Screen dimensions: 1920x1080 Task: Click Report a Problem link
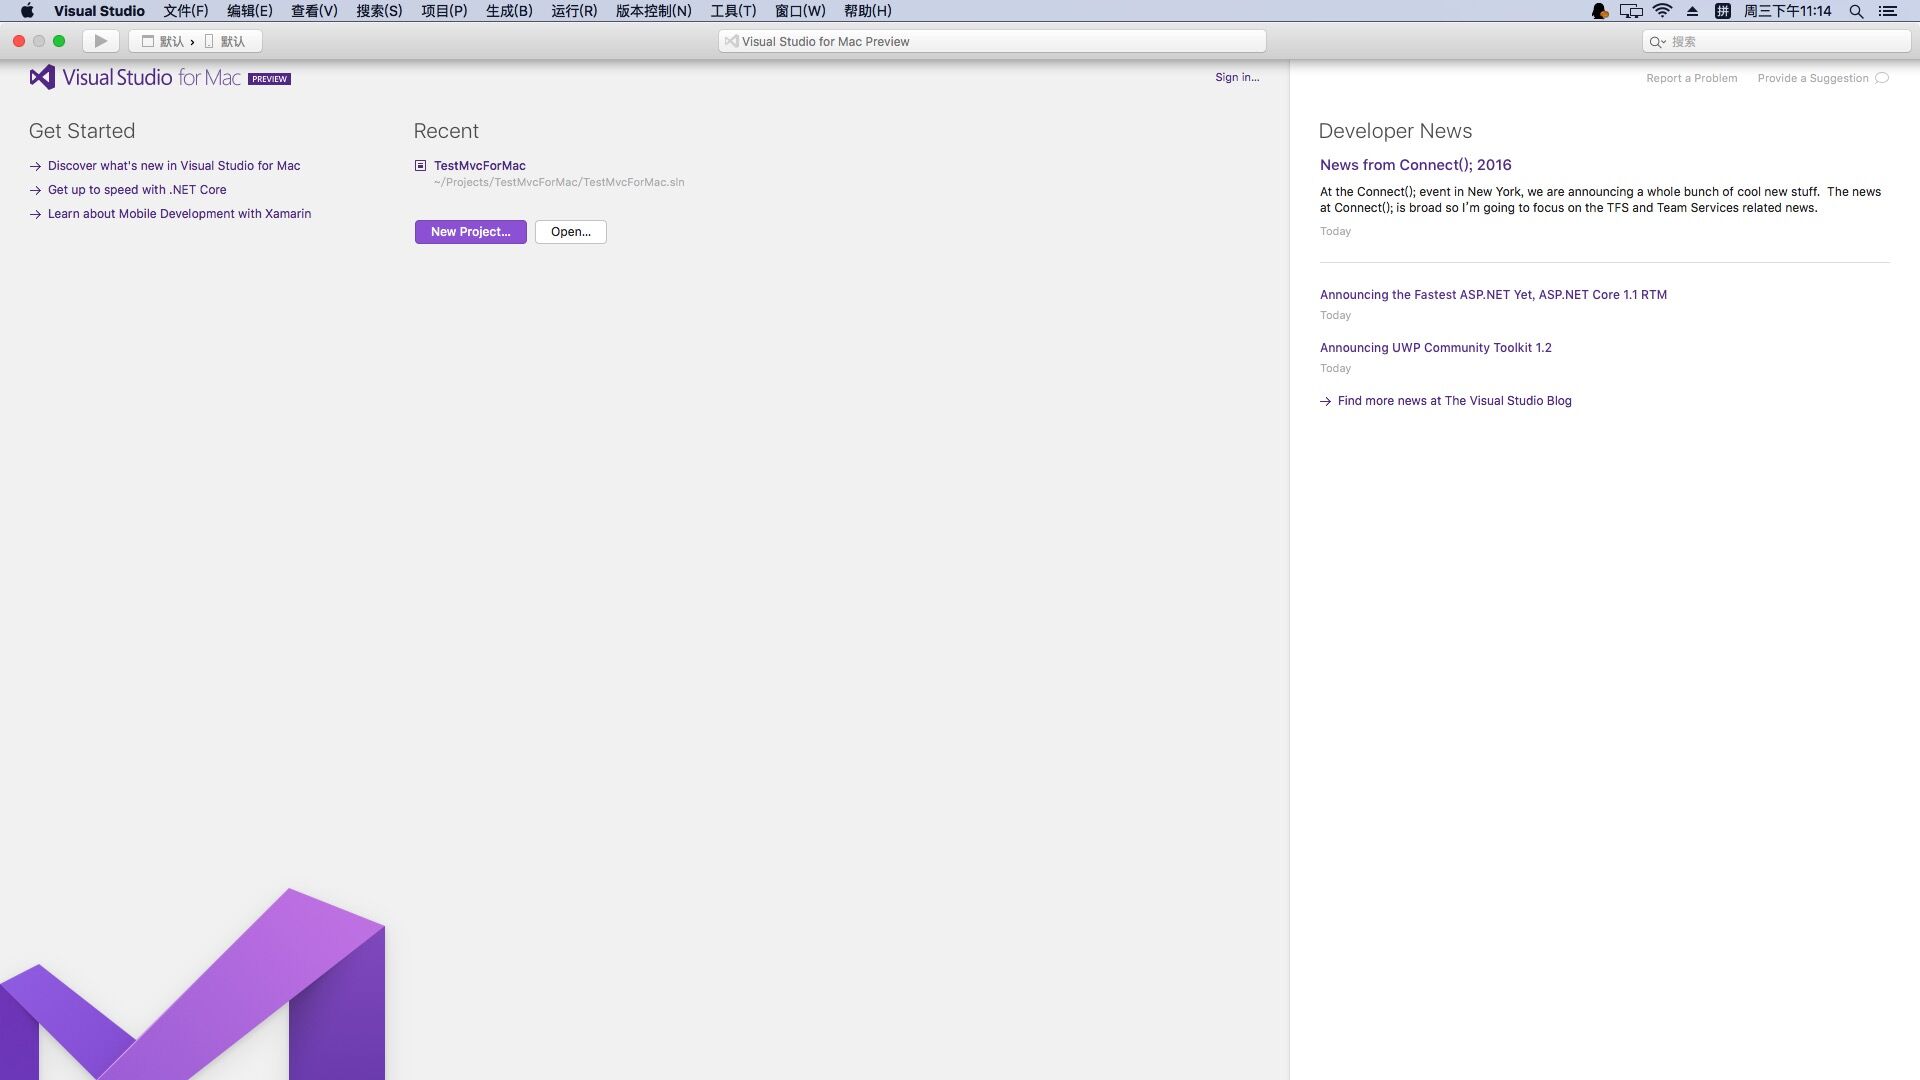pos(1691,78)
